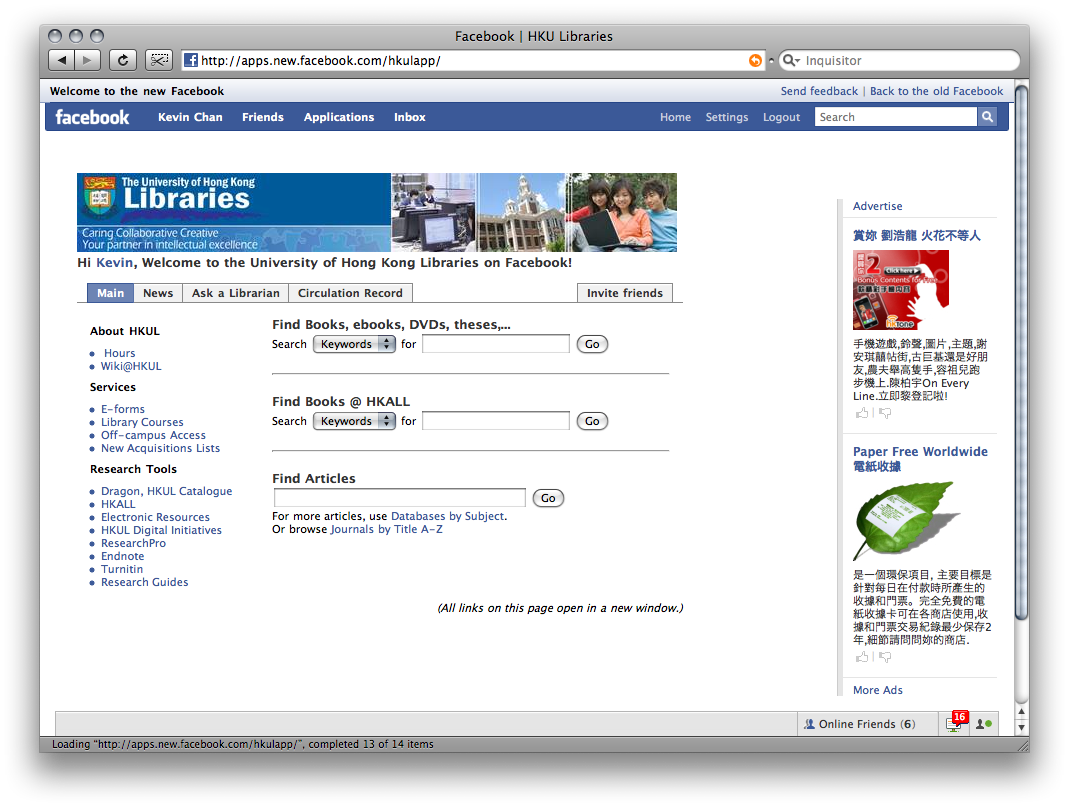Open Keywords dropdown under Find Books, ebooks

pos(354,344)
